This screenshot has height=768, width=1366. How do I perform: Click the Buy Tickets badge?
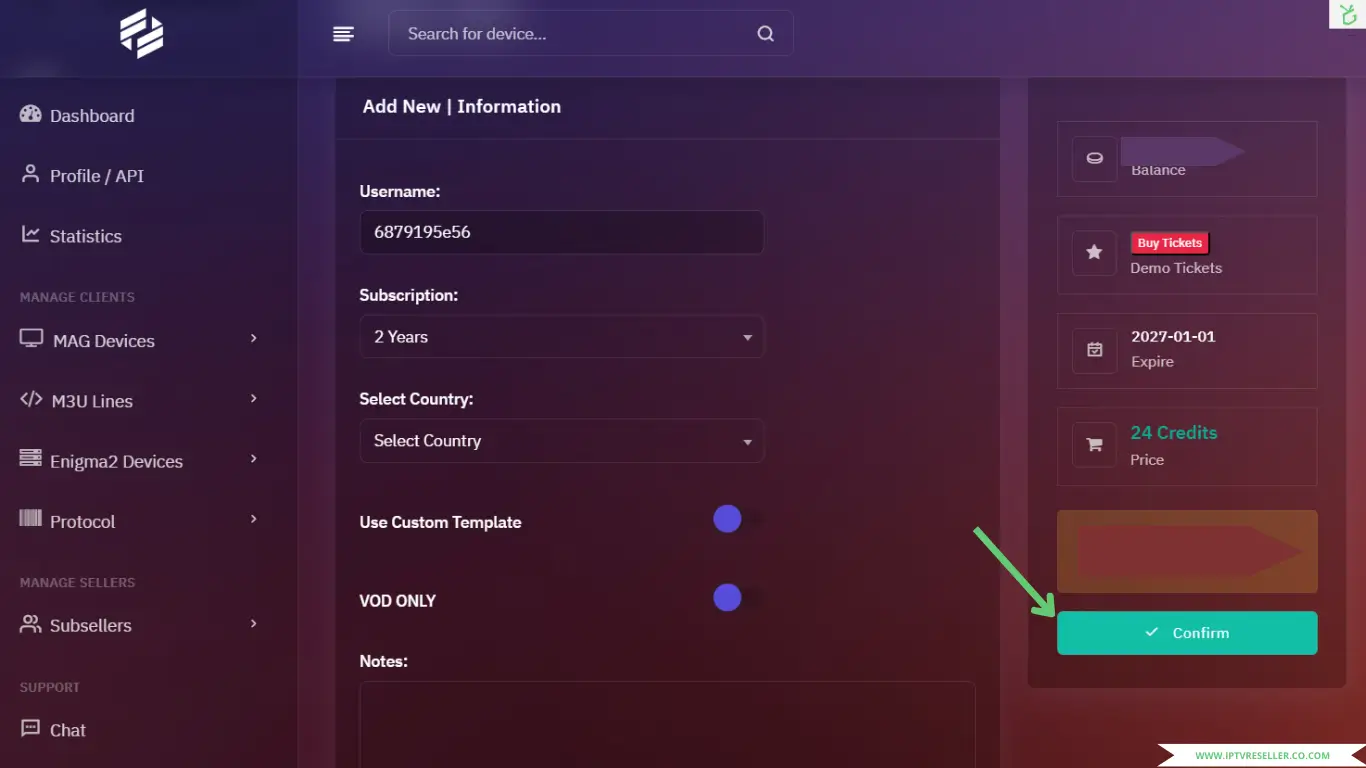pos(1169,243)
